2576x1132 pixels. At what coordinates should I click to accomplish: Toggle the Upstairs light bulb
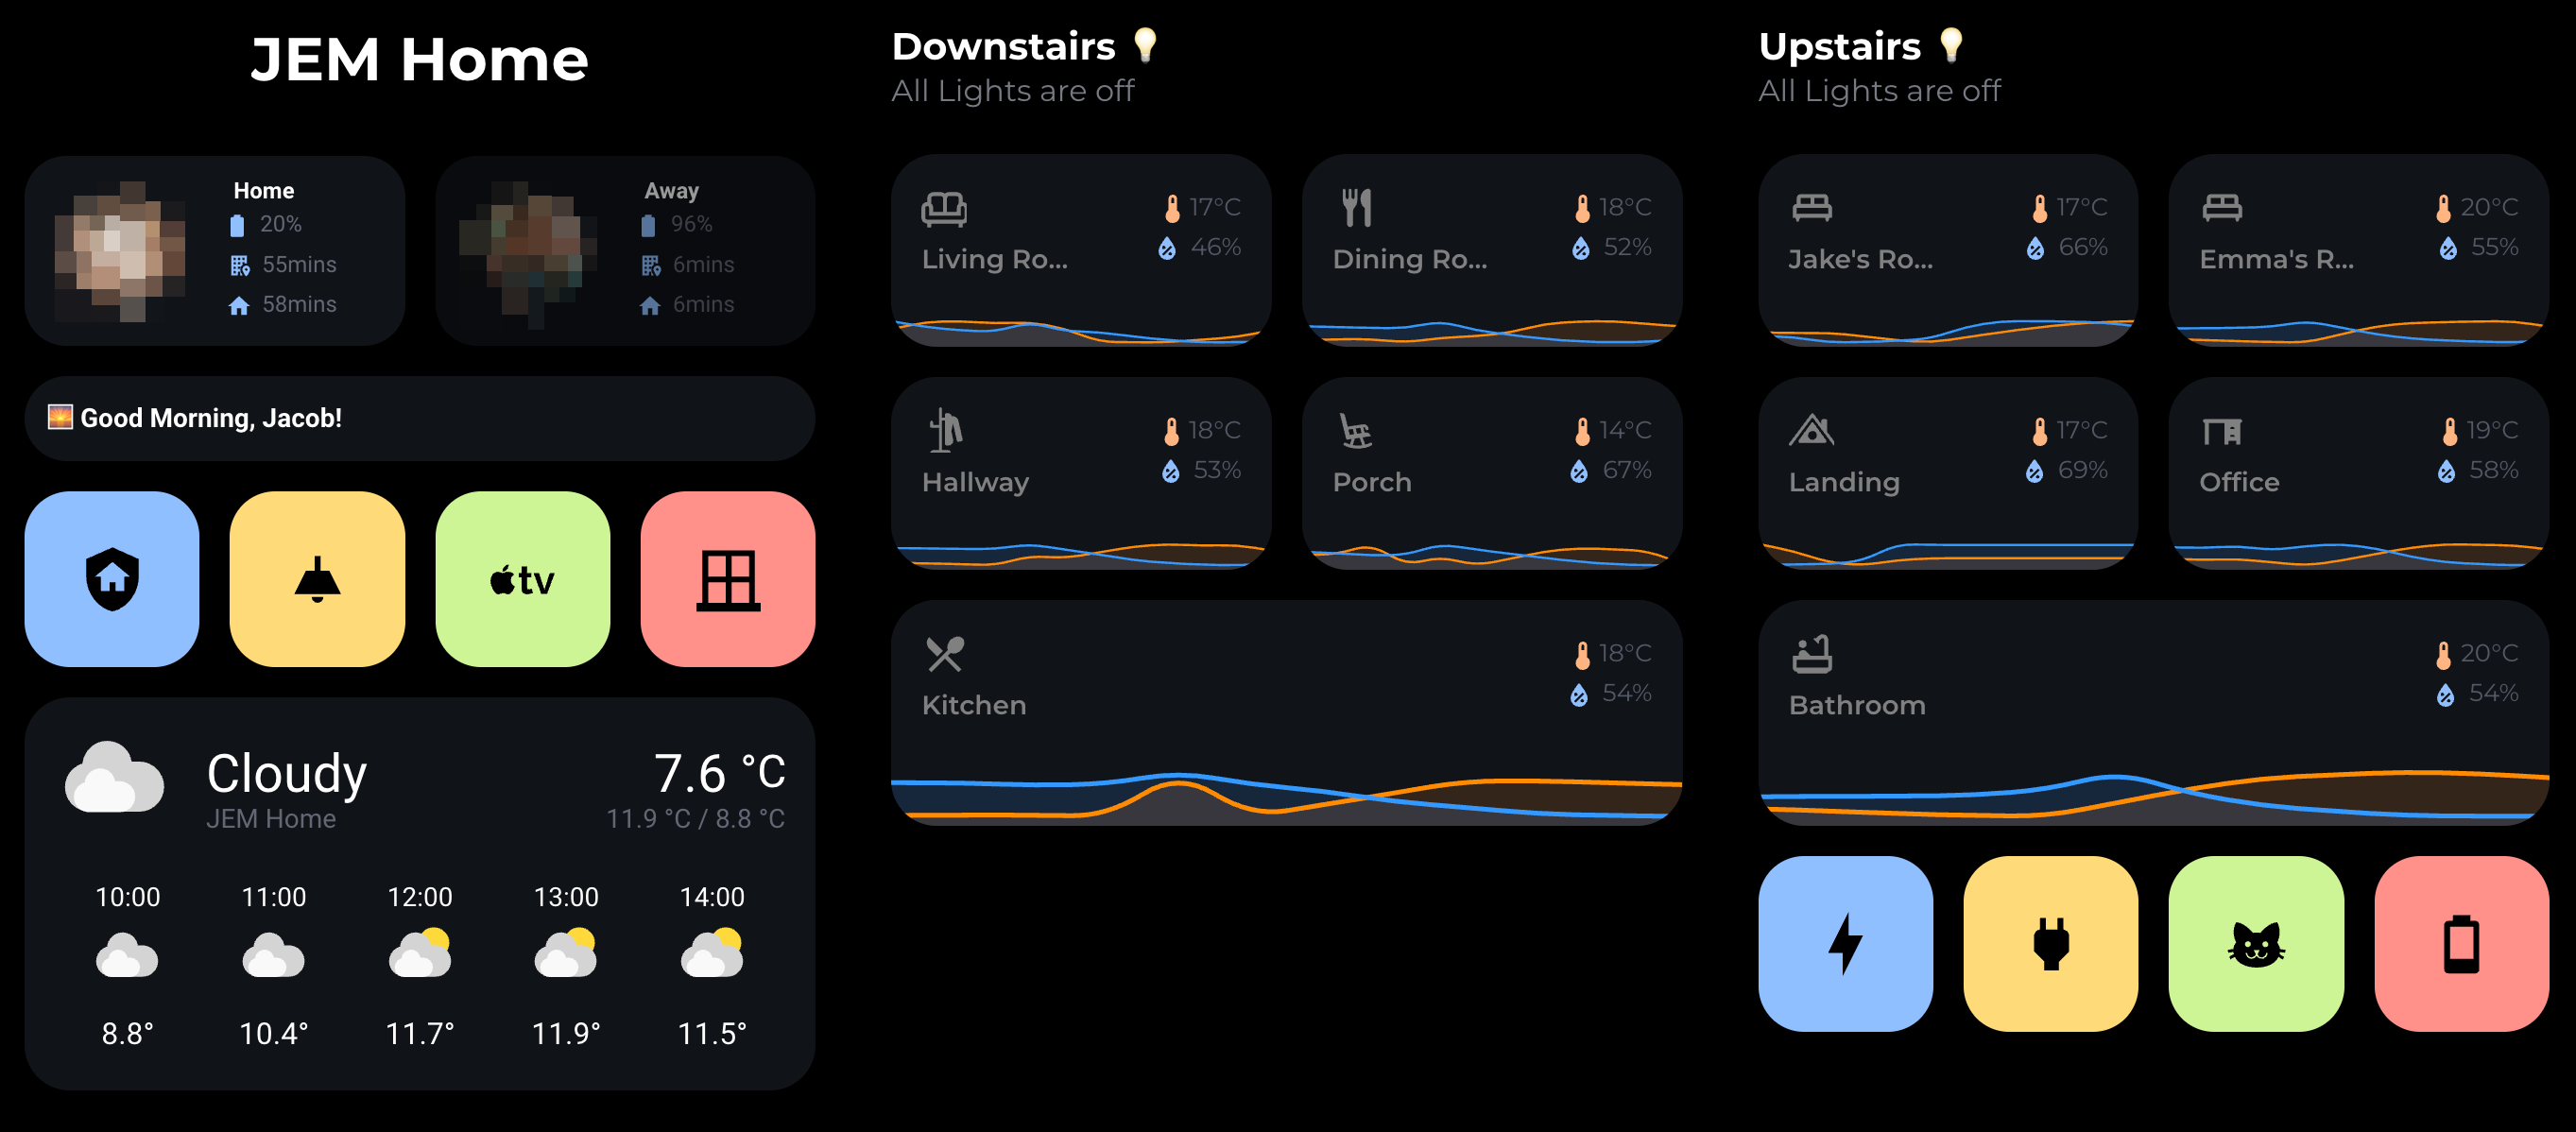(1952, 44)
